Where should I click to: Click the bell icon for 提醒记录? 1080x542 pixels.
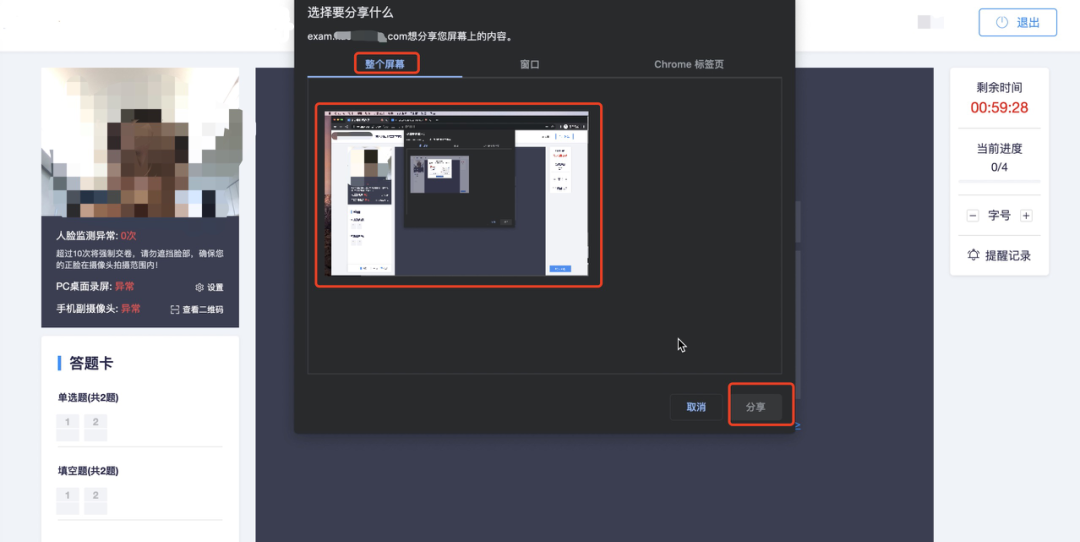(973, 255)
